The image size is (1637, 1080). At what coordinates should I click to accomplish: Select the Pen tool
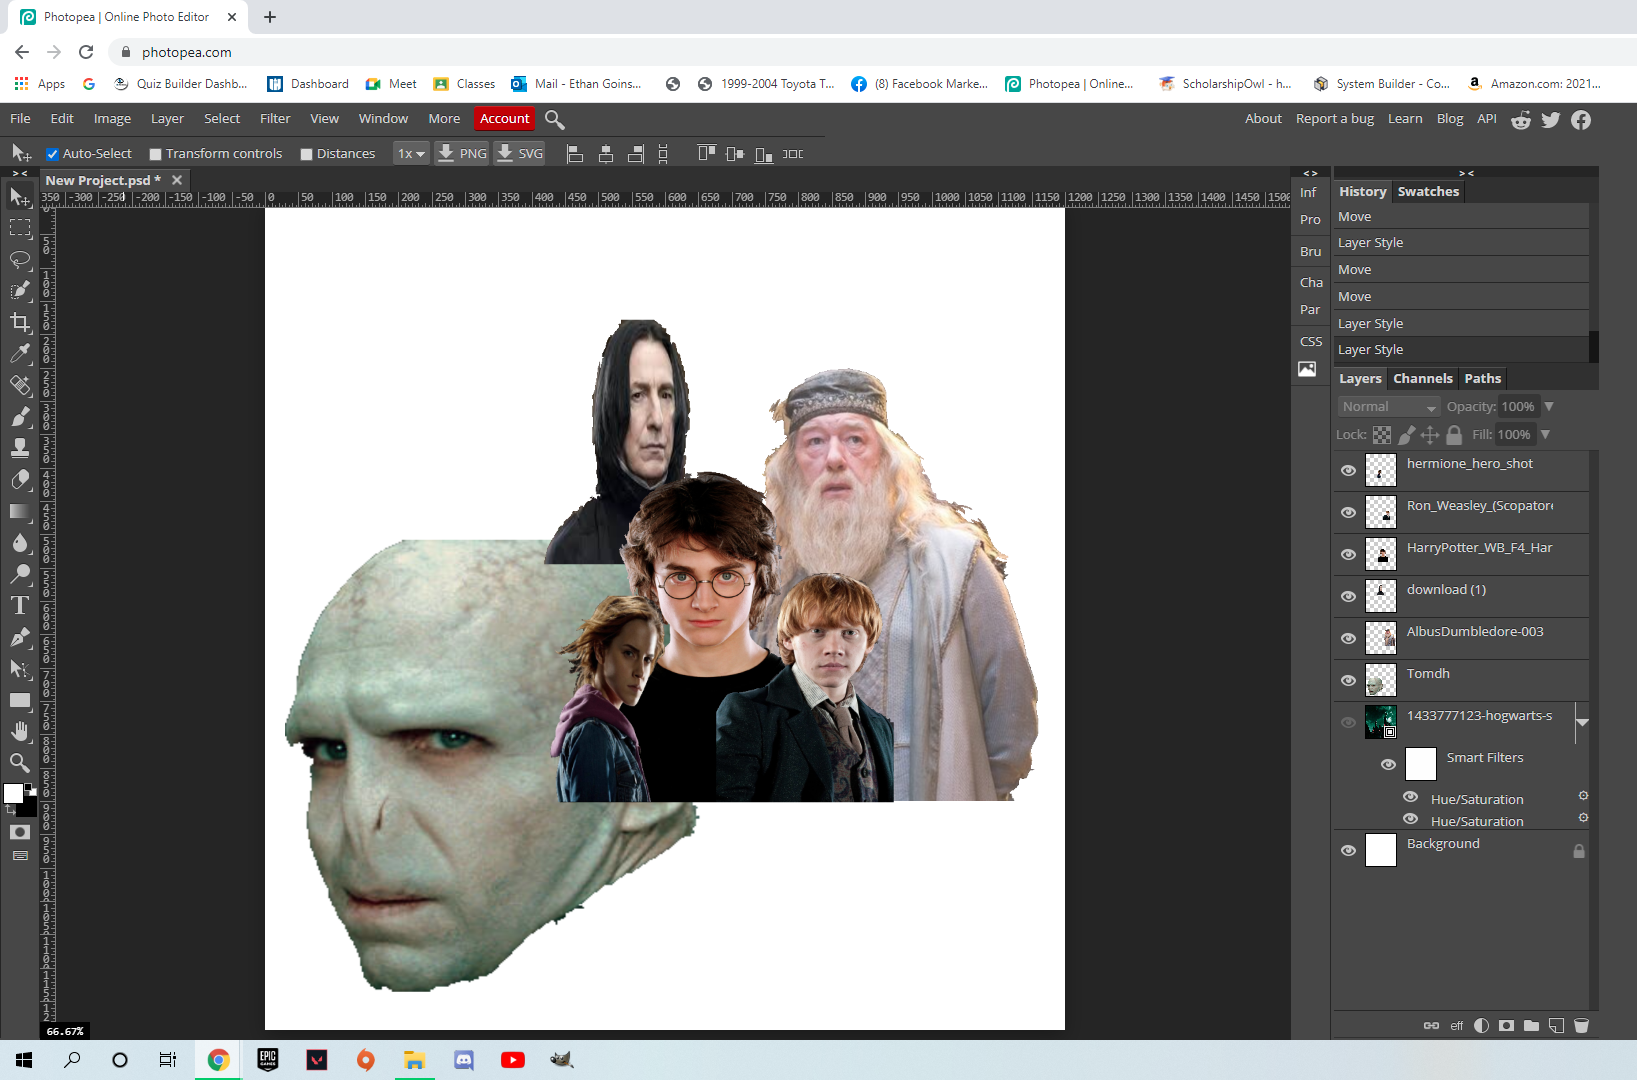pos(20,637)
